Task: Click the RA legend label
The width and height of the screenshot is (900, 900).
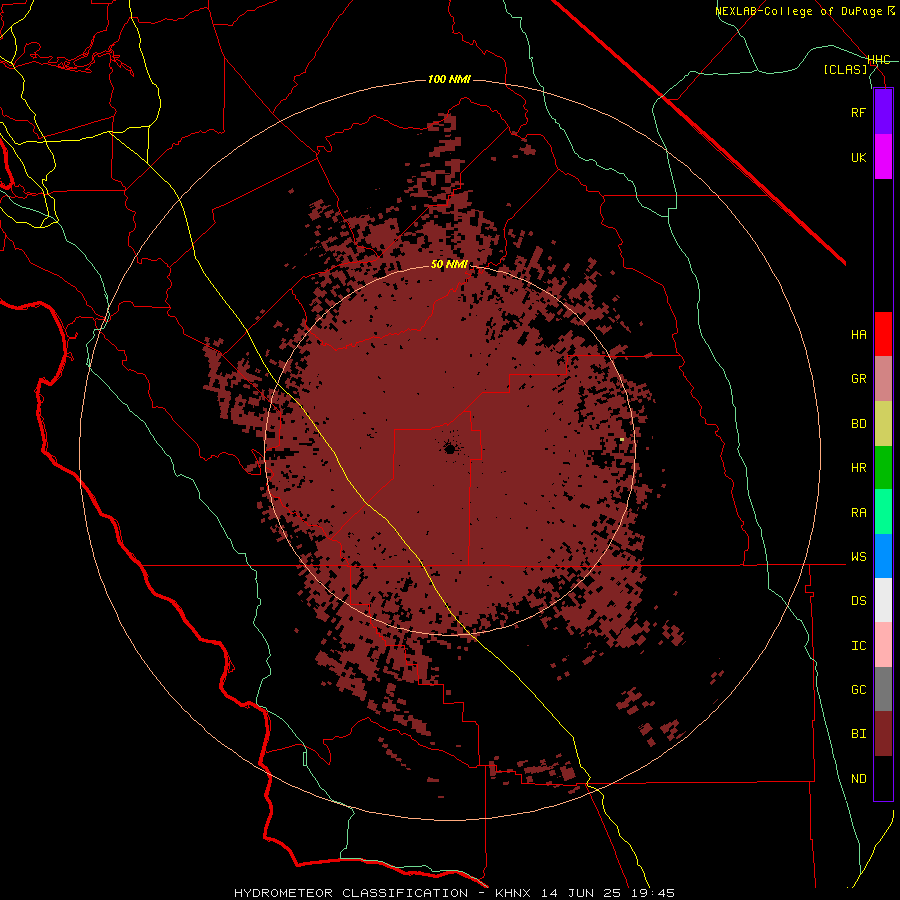Action: 858,513
